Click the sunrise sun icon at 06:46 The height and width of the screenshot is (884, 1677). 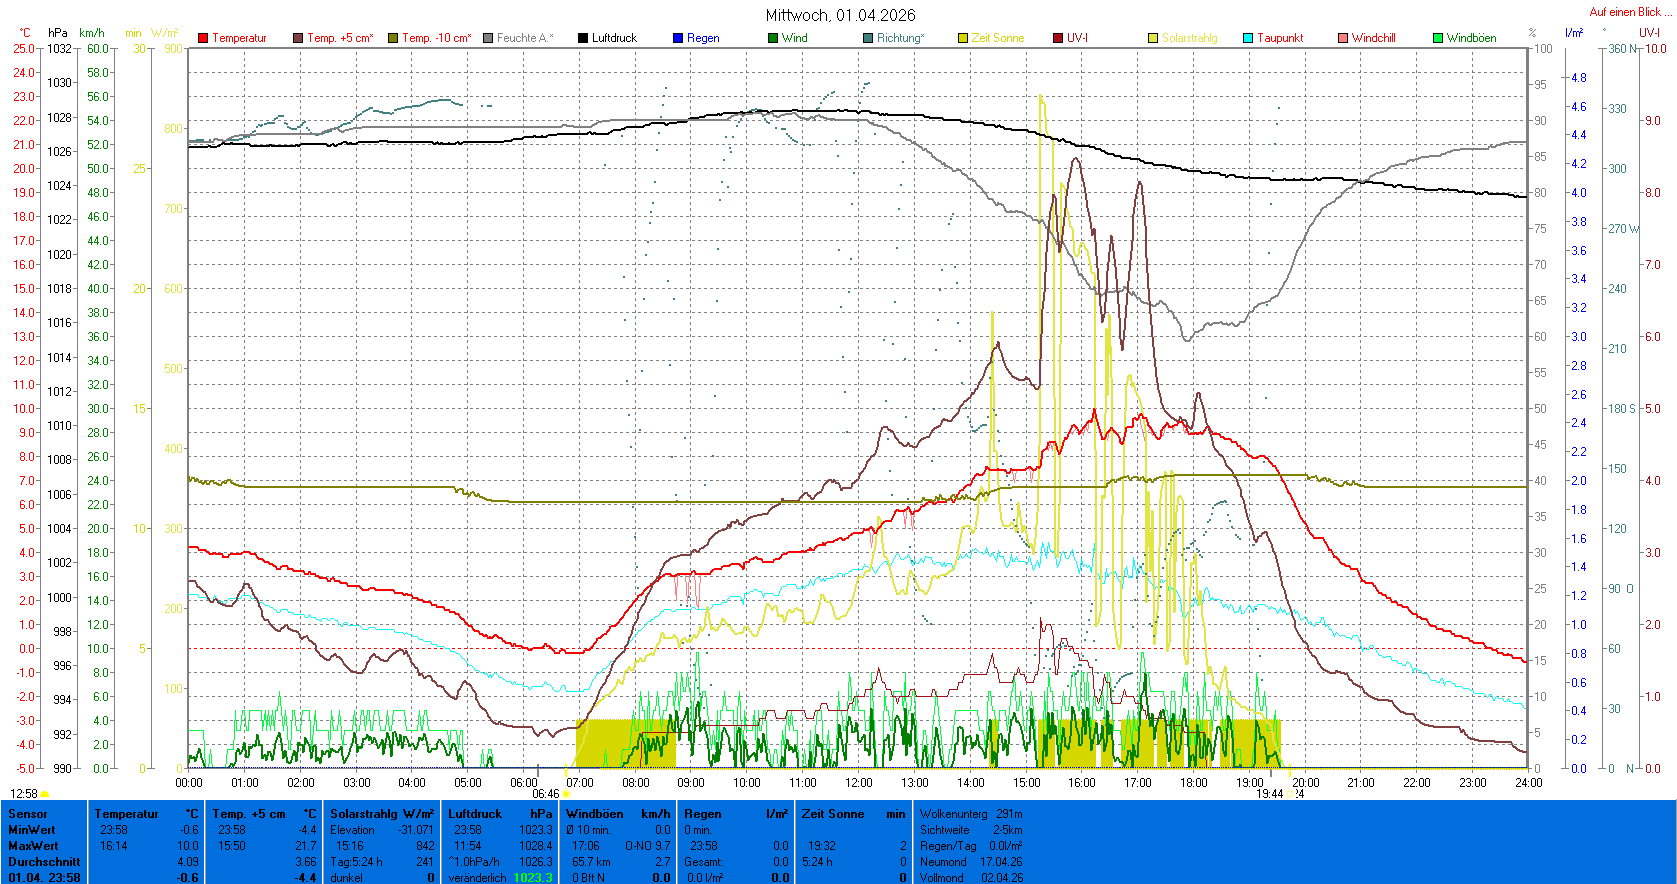coord(567,794)
